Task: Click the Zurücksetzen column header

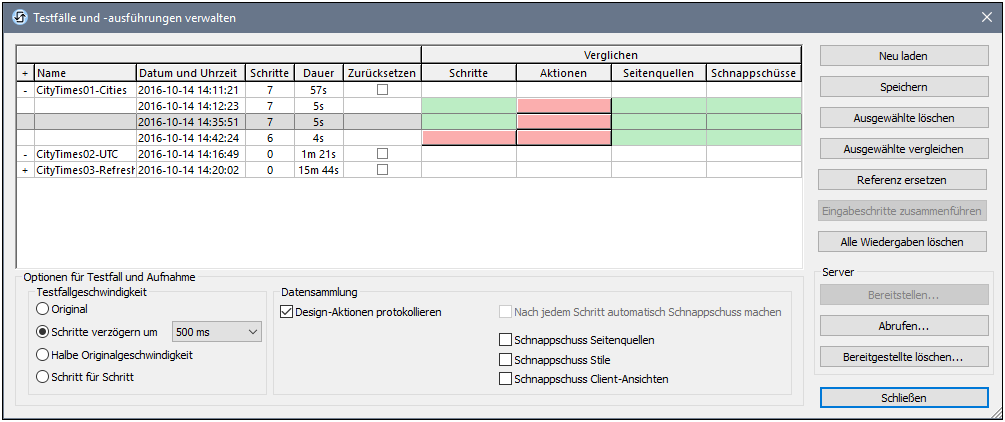Action: (382, 73)
